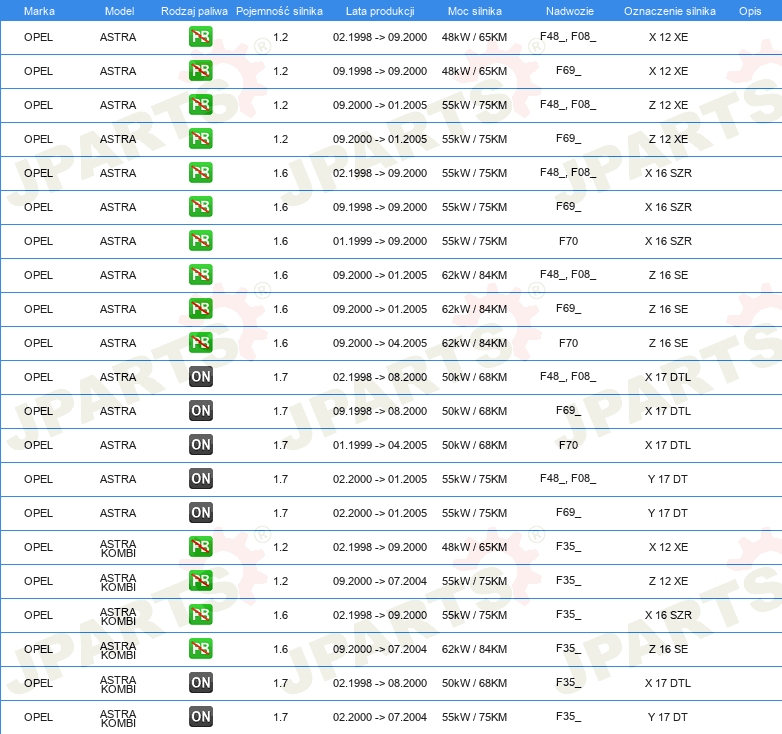Click '62kW / 84KM' in ASTRA Z 16 SE F48_ row
Viewport: 782px width, 734px height.
[474, 275]
